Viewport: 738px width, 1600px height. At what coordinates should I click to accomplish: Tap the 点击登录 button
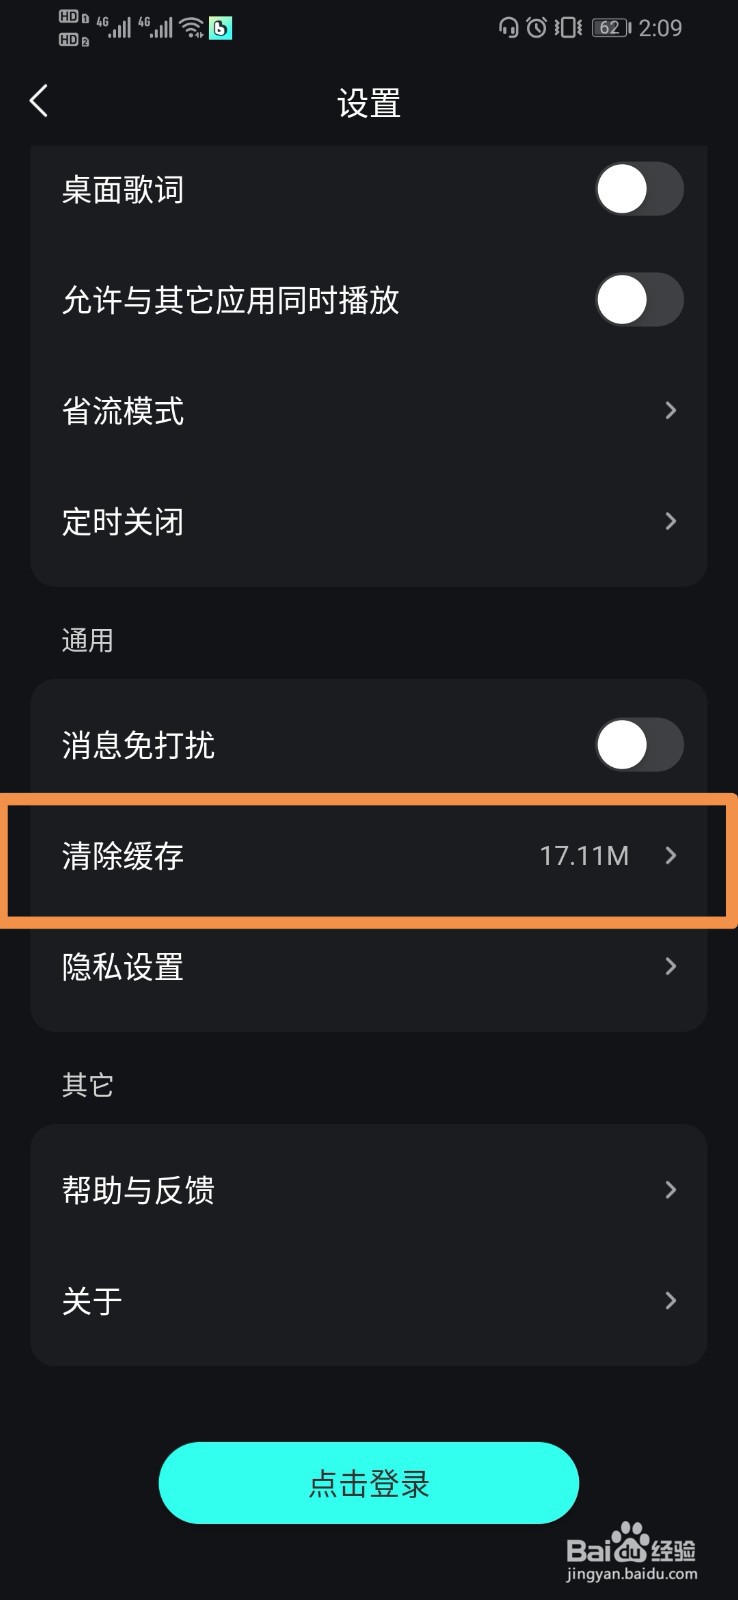369,1483
